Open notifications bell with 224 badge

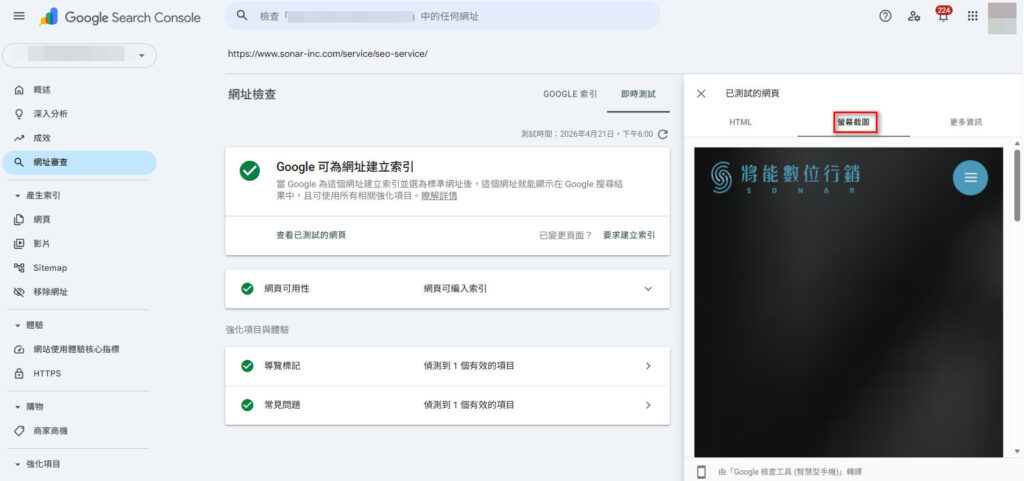coord(943,15)
